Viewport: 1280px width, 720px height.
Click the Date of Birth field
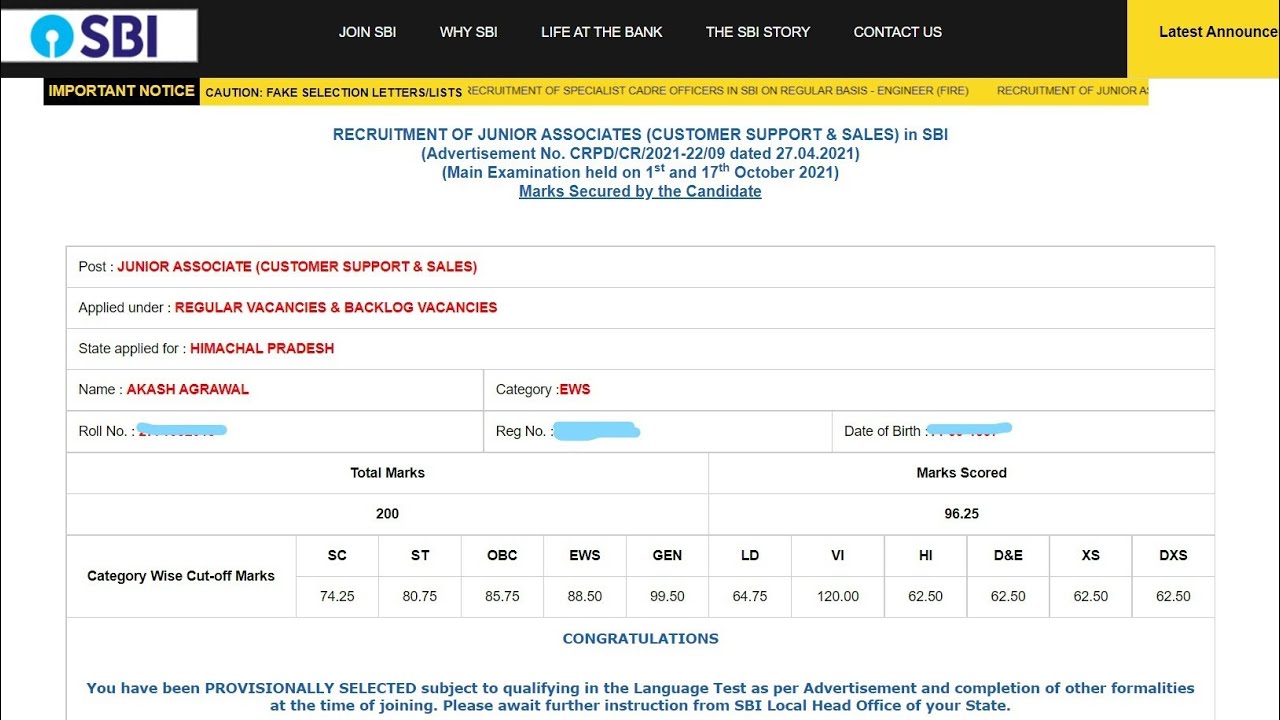pos(1023,431)
